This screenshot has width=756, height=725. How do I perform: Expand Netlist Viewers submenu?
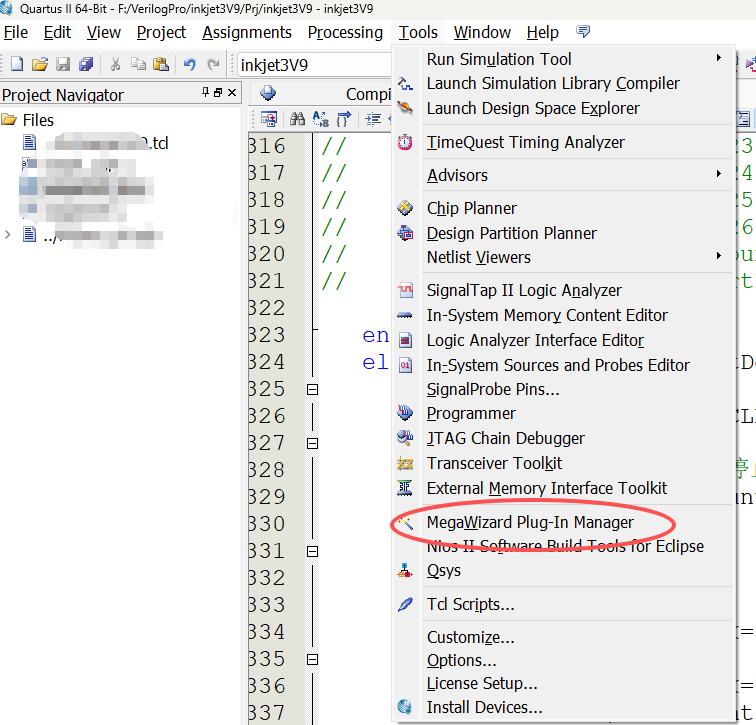tap(564, 257)
